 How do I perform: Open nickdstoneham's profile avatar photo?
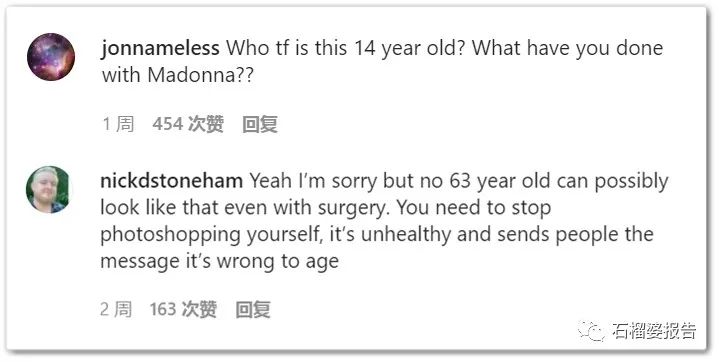(x=48, y=189)
